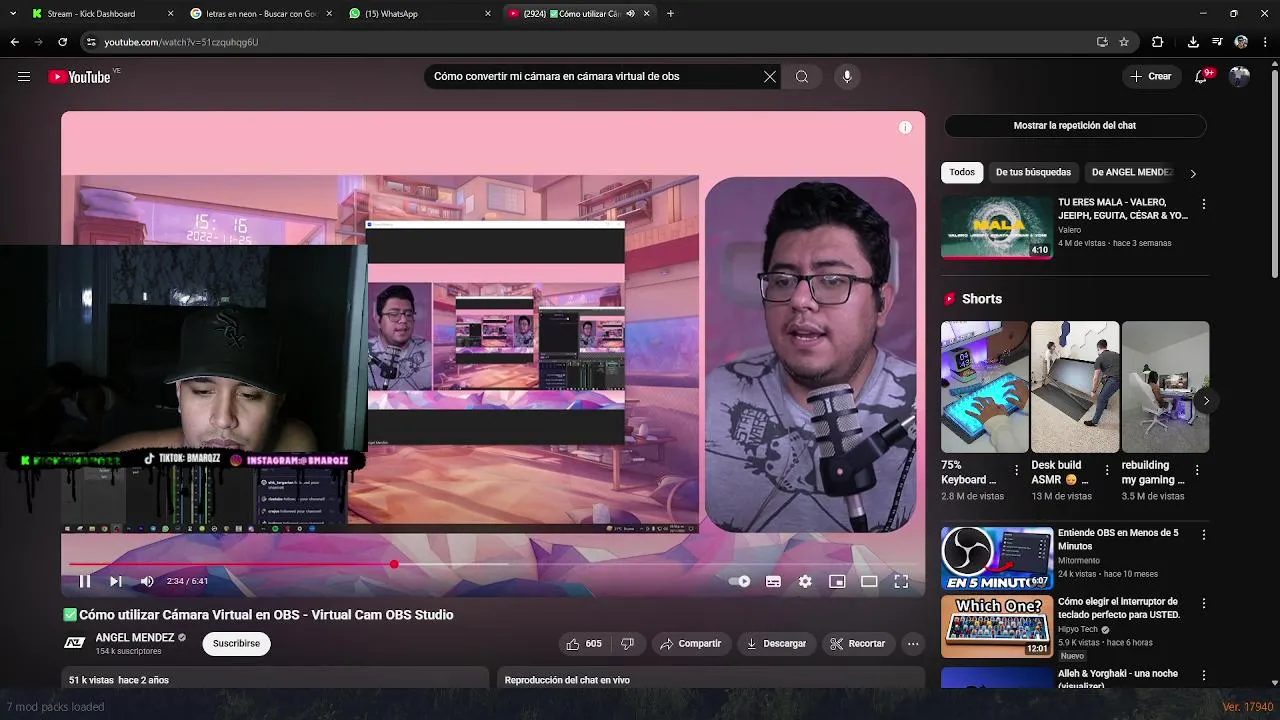Open options for Entiende OBS video
The width and height of the screenshot is (1280, 720).
[x=1204, y=535]
